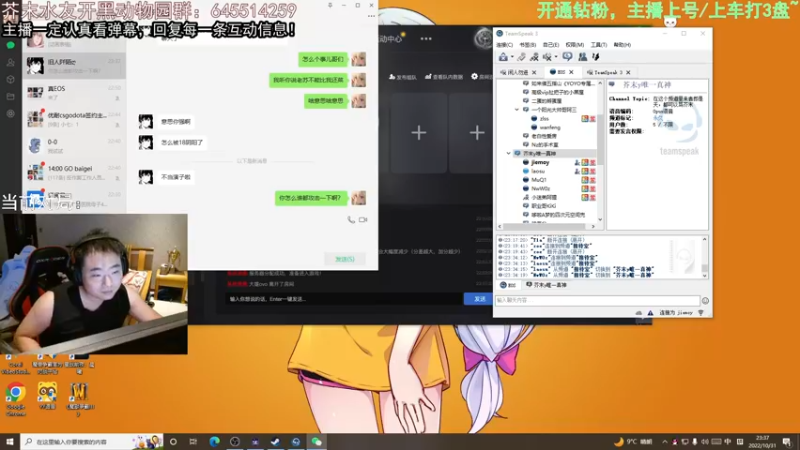Select user zlss in the channel tree
Viewport: 800px width, 450px height.
point(544,118)
